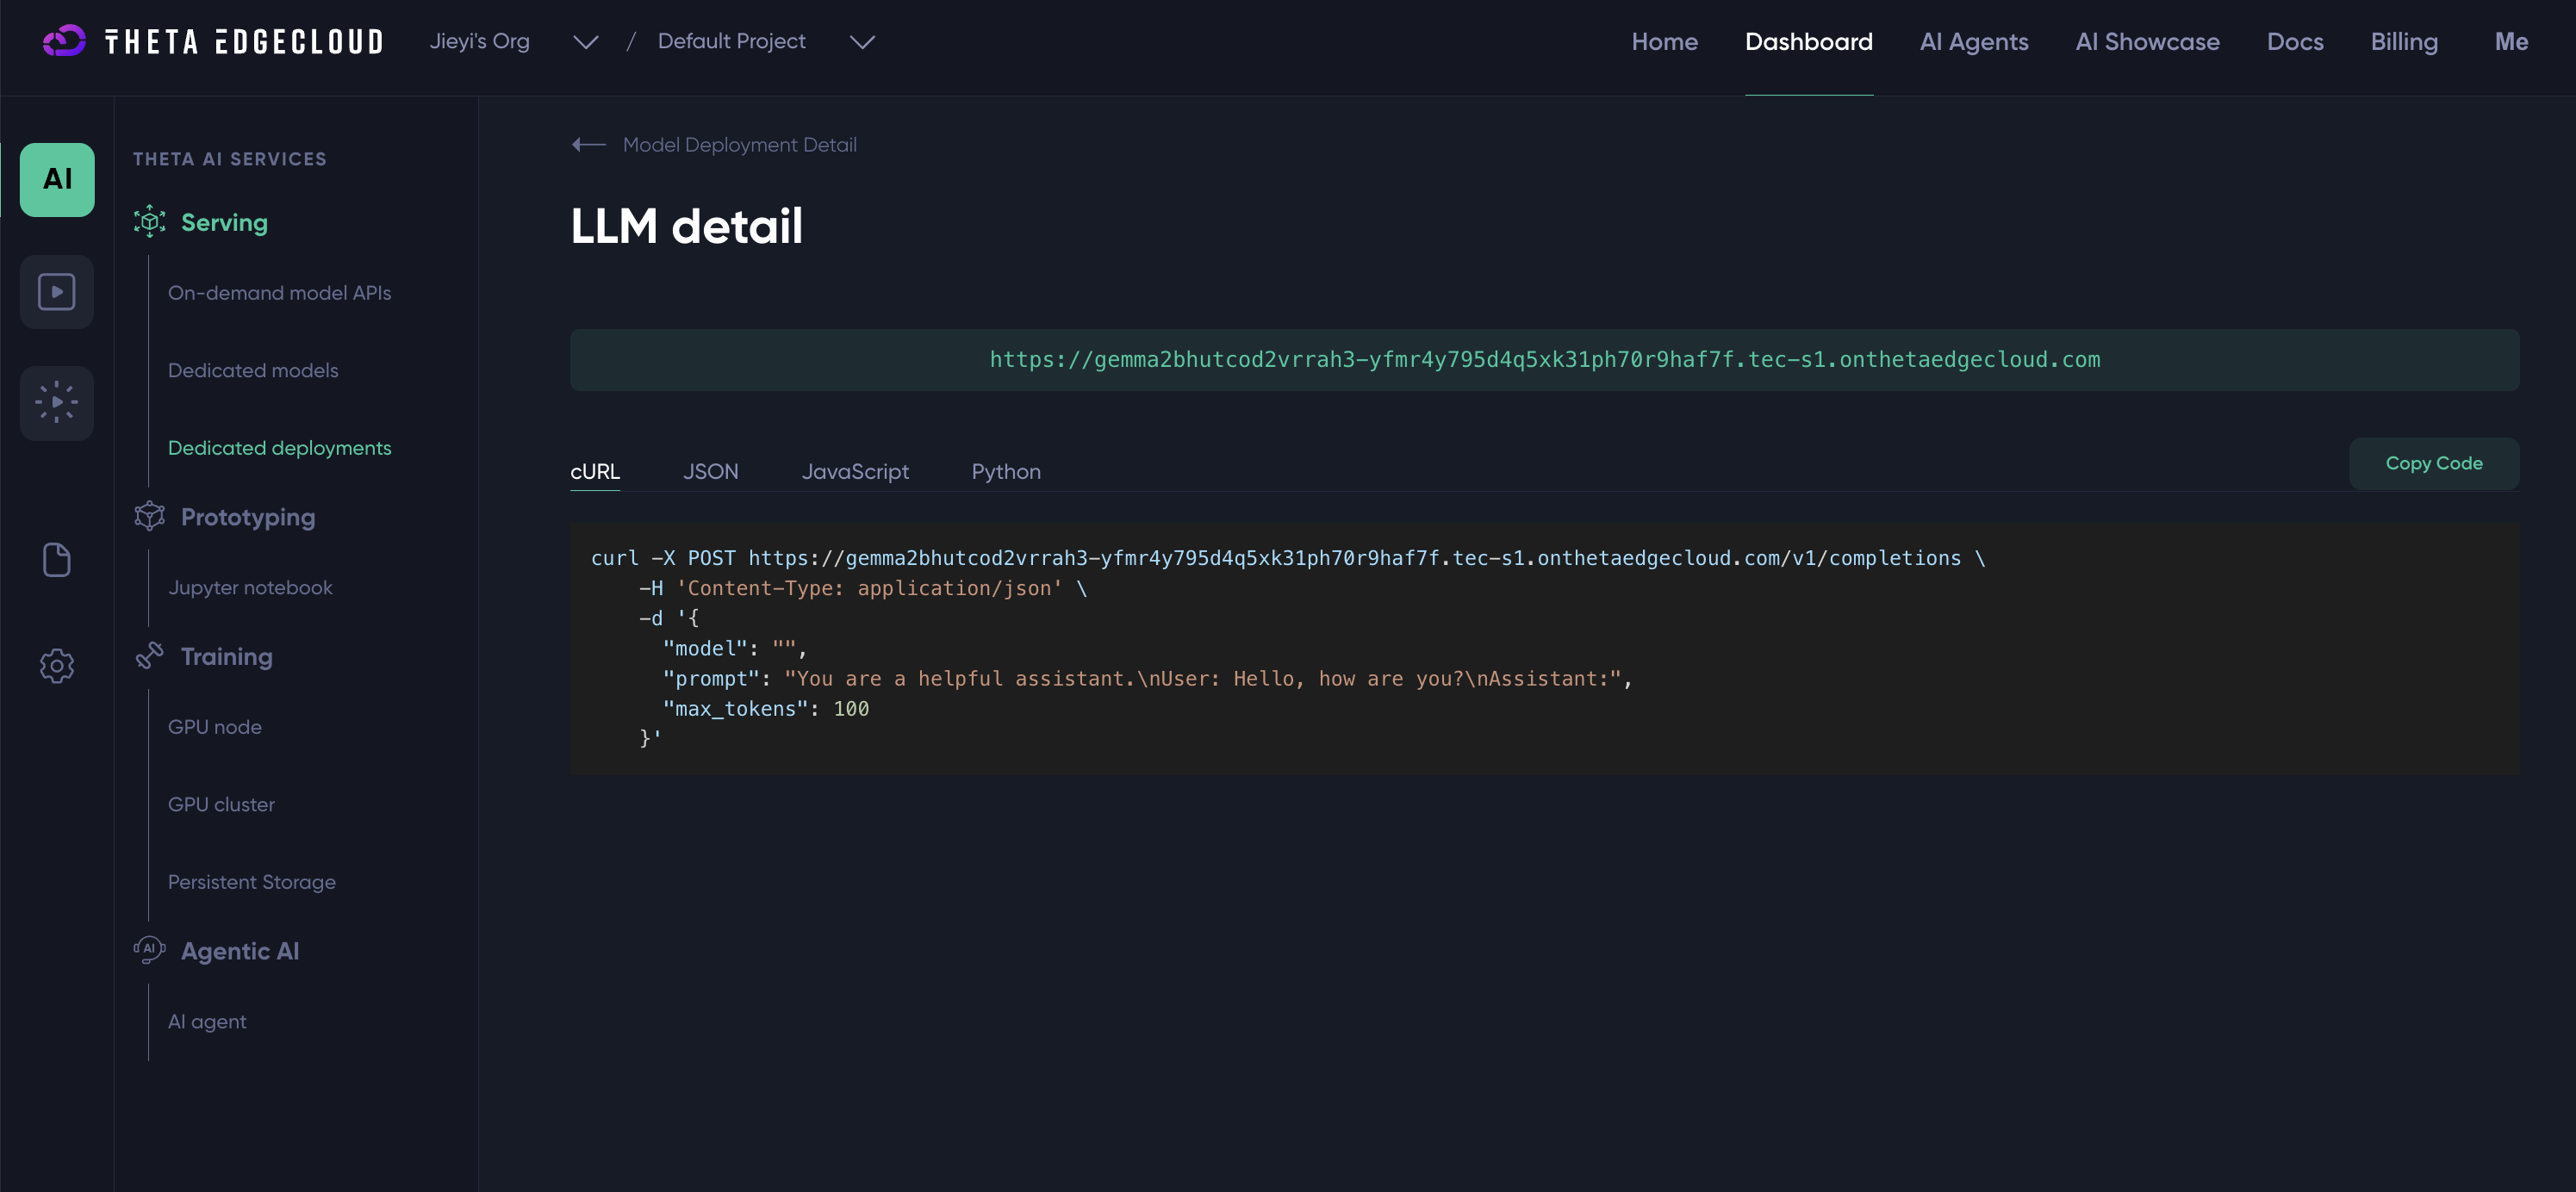This screenshot has width=2576, height=1192.
Task: Click the Serving cube icon
Action: tap(149, 222)
